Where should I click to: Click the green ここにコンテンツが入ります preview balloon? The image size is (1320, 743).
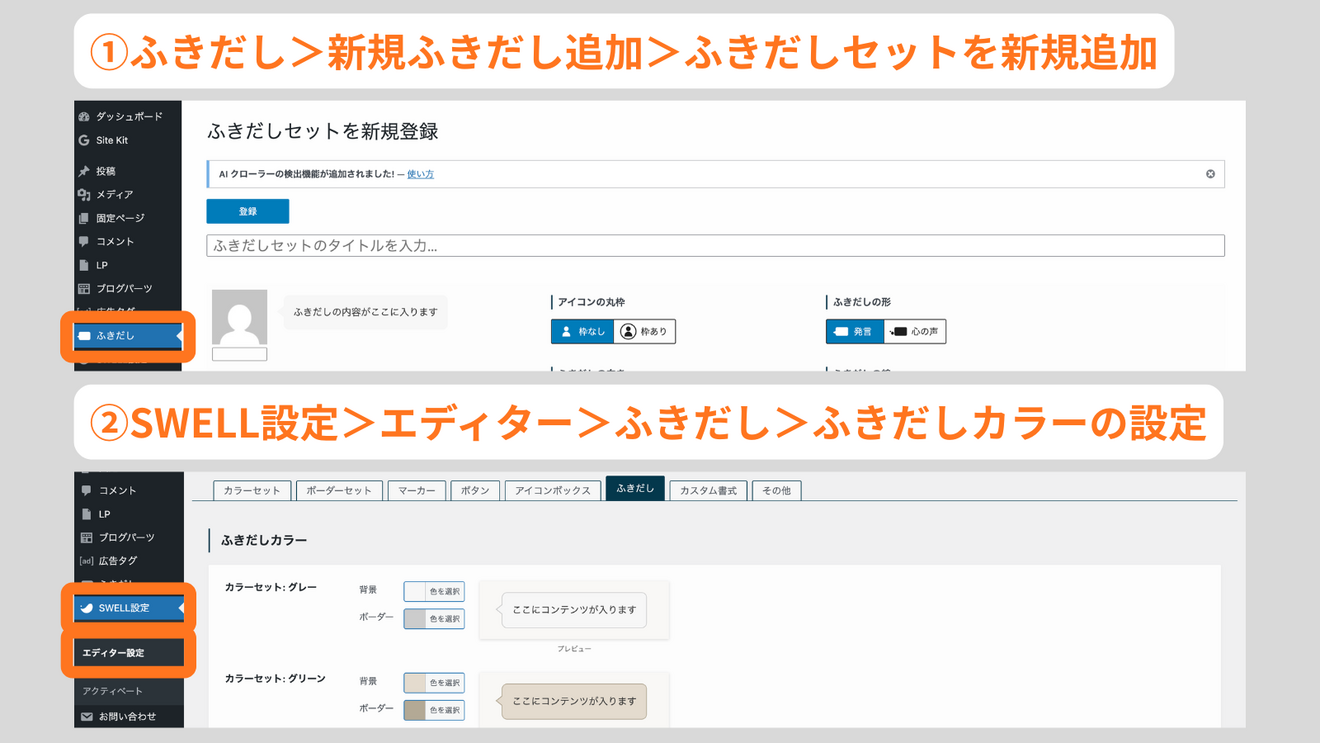coord(574,701)
